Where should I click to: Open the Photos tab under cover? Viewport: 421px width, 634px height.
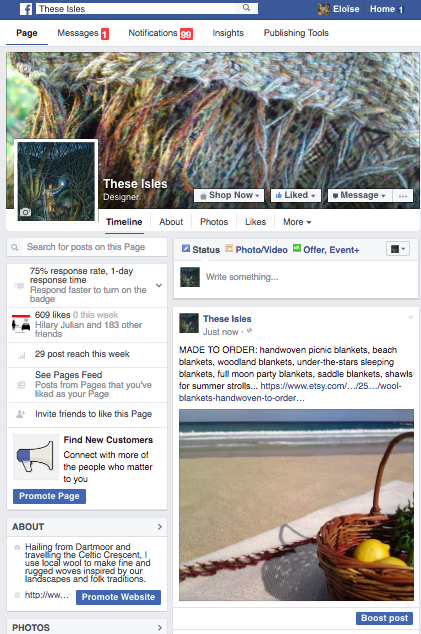coord(214,222)
